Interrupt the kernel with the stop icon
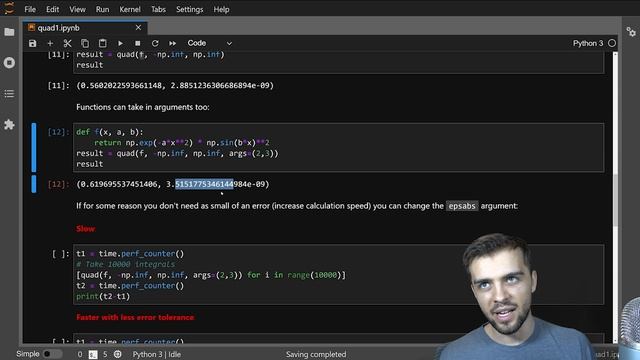640x360 pixels. click(x=138, y=43)
